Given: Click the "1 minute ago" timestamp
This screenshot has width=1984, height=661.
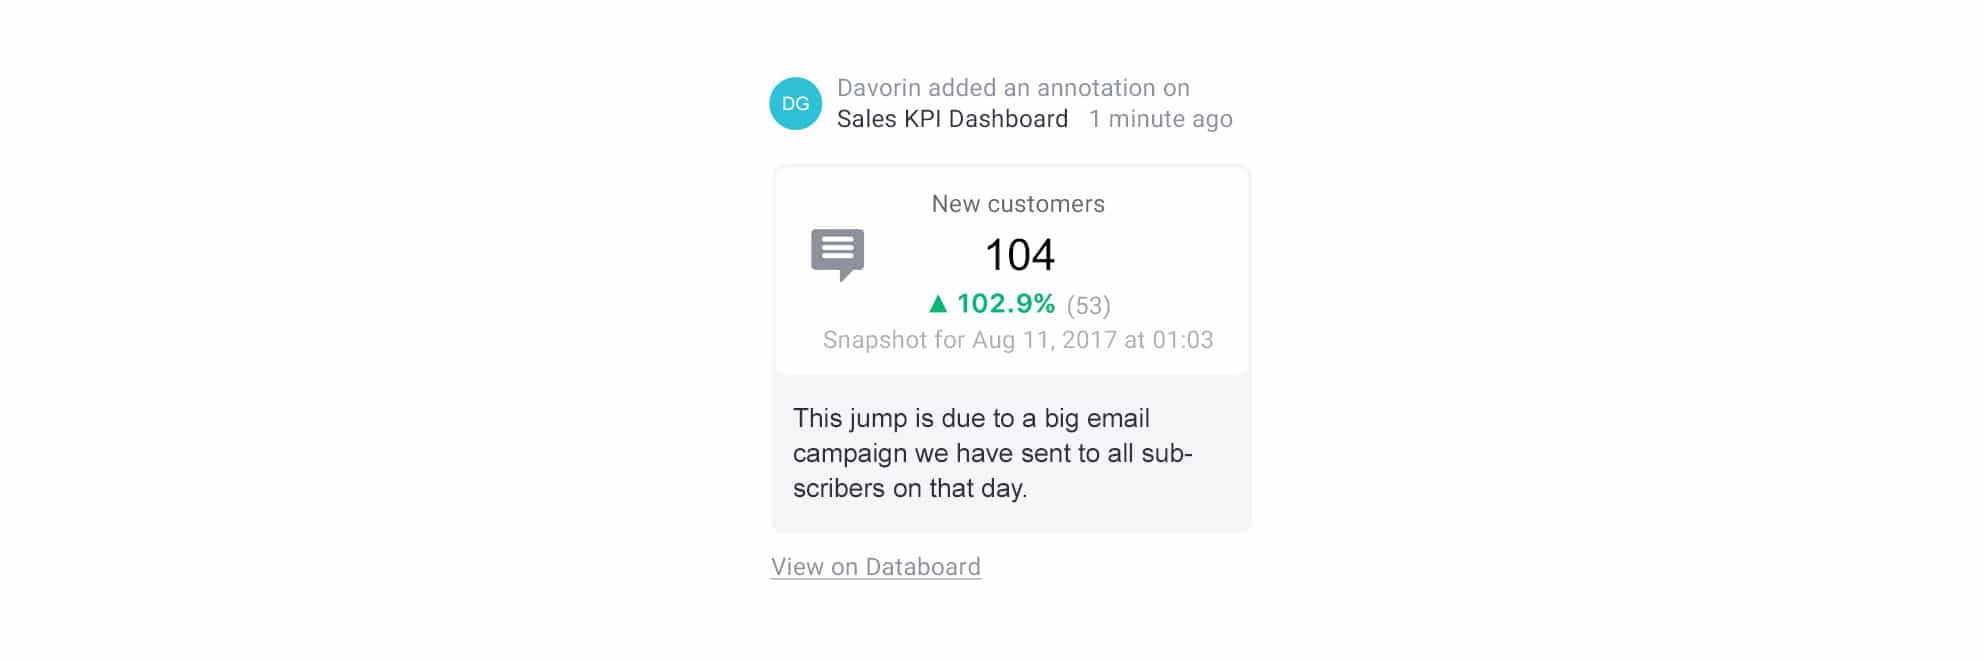Looking at the screenshot, I should point(1160,119).
